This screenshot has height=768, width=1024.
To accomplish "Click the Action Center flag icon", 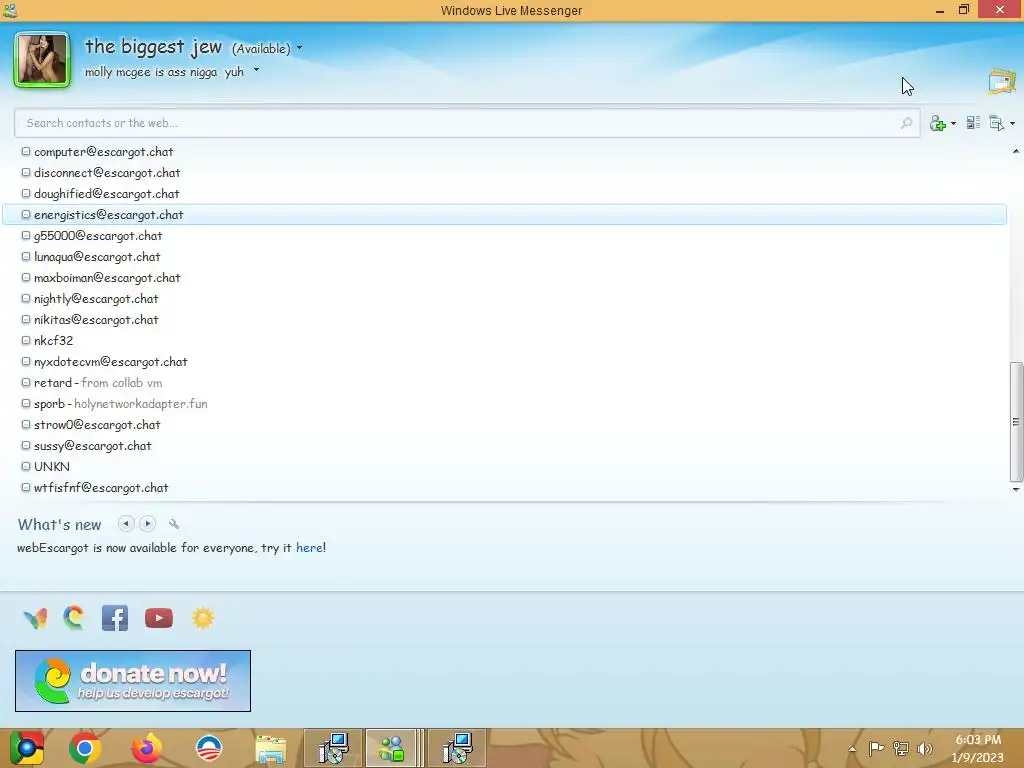I will (x=876, y=749).
